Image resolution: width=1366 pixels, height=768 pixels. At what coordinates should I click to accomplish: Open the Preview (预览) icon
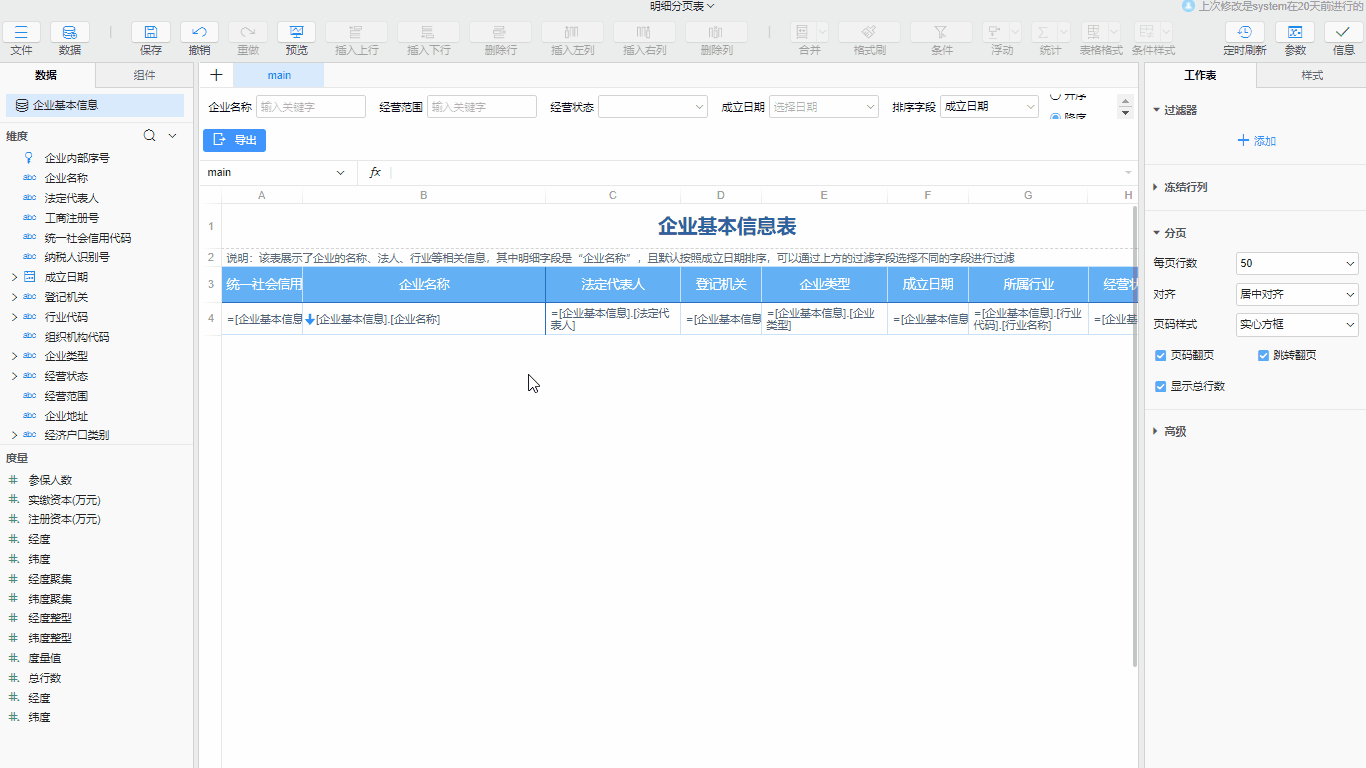296,33
